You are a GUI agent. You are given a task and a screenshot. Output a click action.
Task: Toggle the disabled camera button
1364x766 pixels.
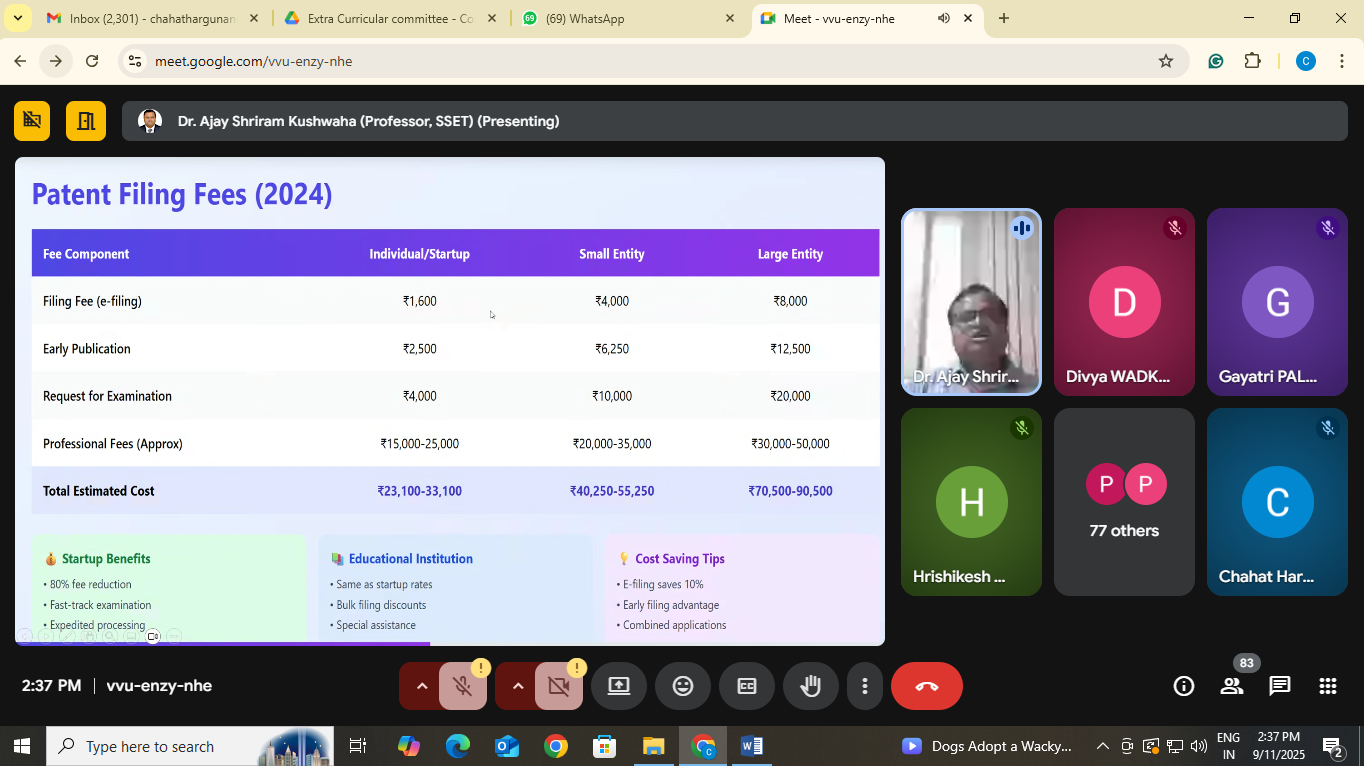558,686
